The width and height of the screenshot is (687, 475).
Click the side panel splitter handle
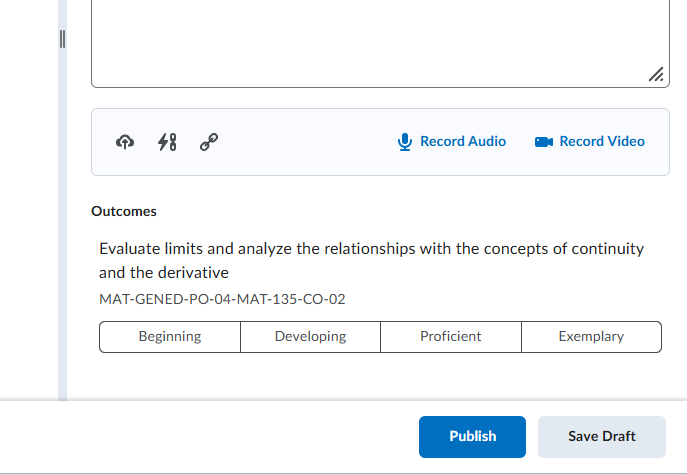point(62,39)
